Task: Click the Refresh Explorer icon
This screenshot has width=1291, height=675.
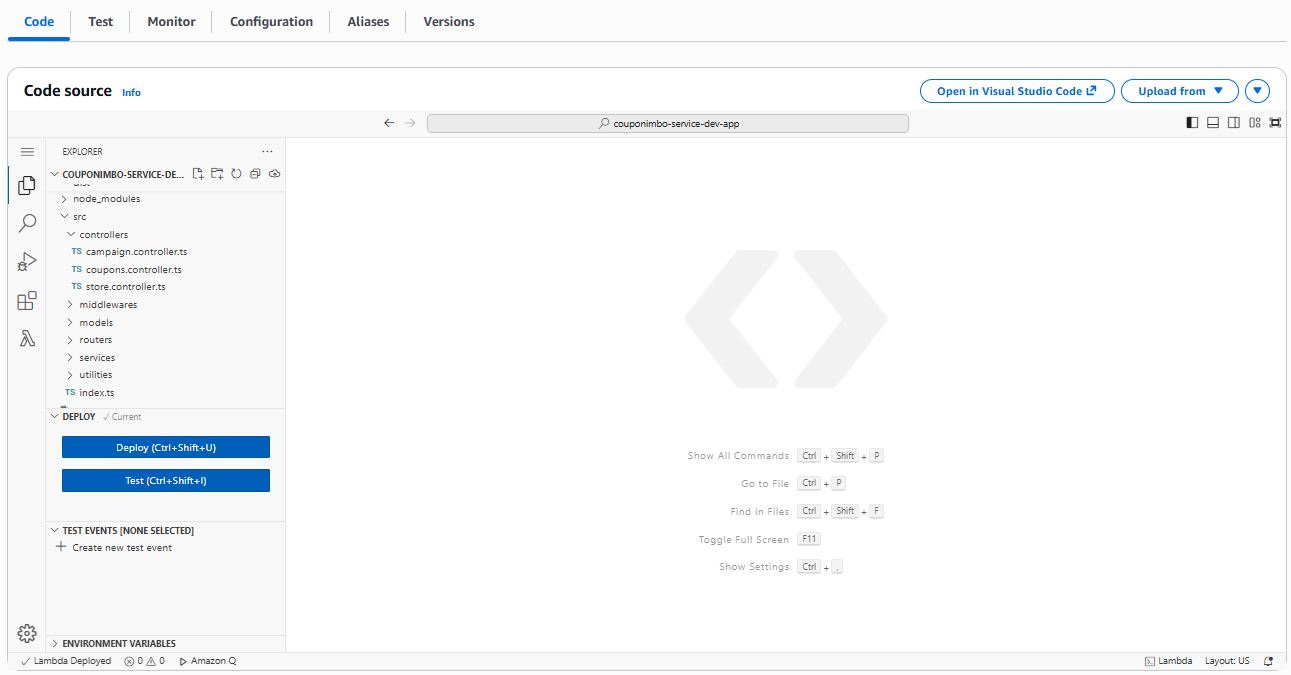Action: point(236,174)
